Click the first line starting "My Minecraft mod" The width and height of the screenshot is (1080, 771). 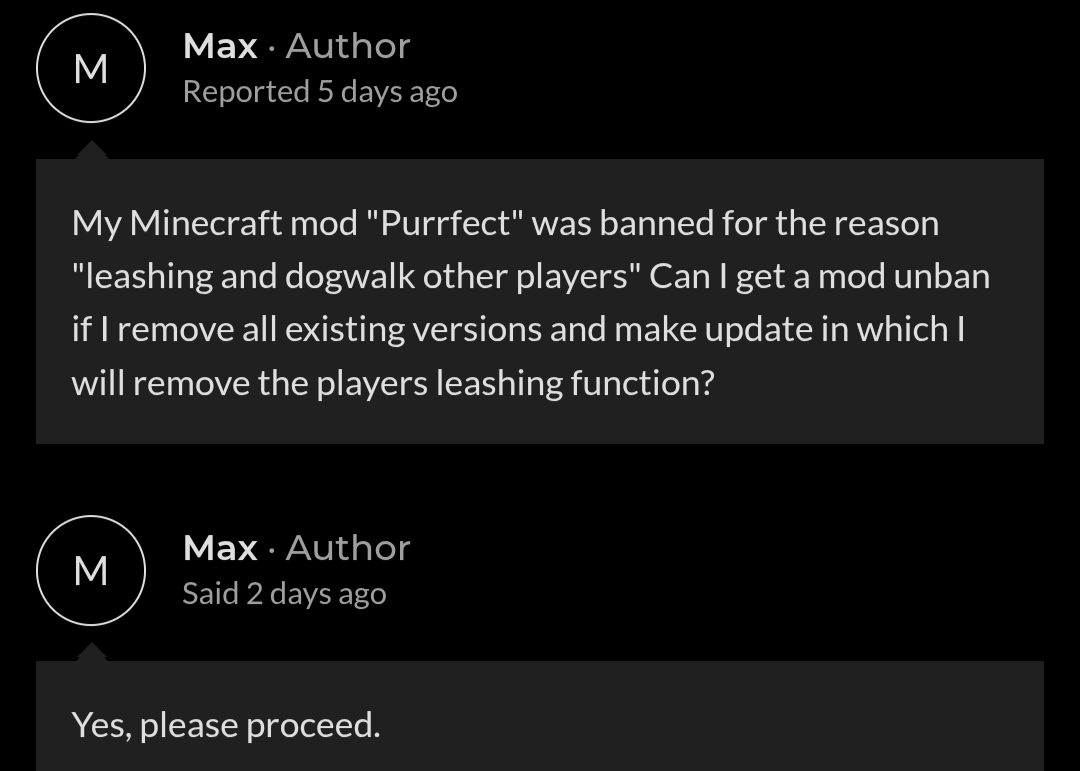click(505, 223)
